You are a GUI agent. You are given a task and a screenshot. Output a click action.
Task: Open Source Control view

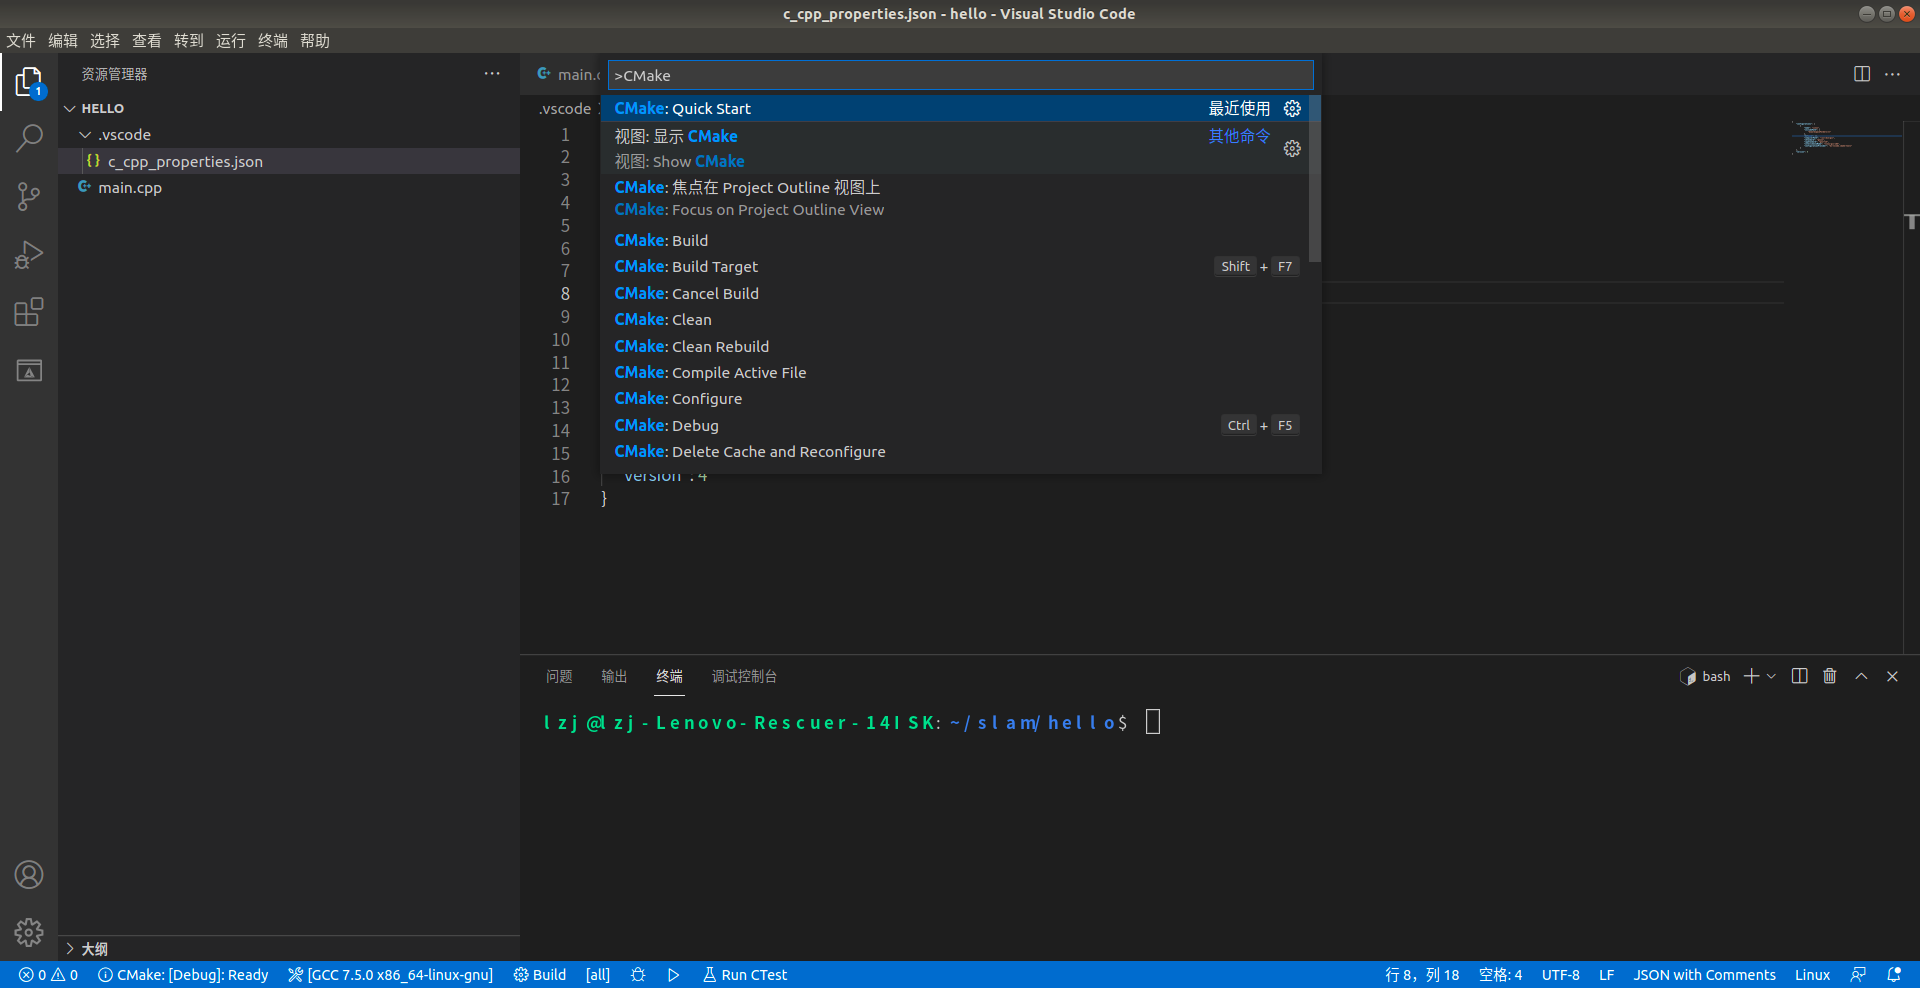[x=29, y=196]
